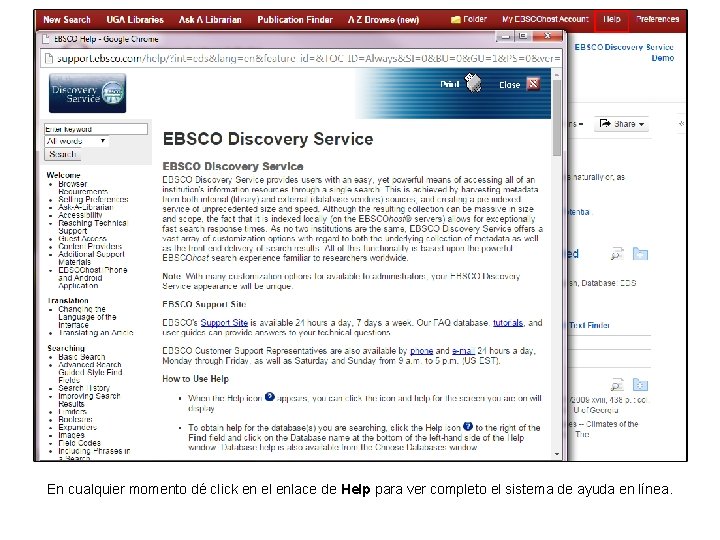Open EBSCOhost iPhone and Android Application topic
Screen dimensions: 720x540
tap(93, 278)
